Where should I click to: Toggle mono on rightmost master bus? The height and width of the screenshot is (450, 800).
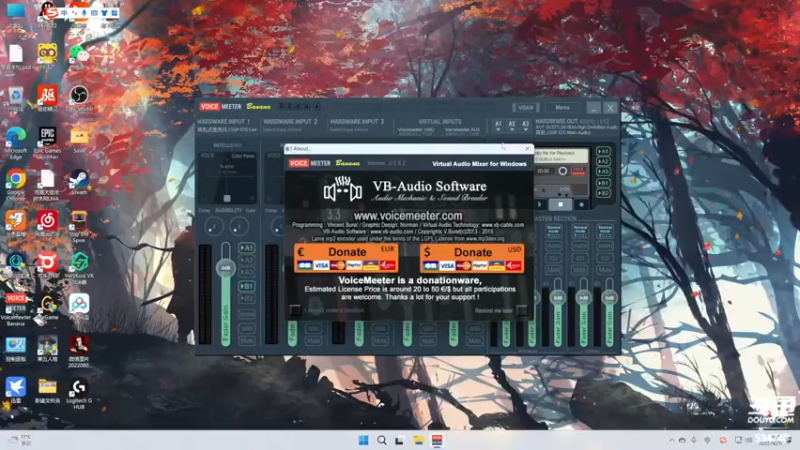(x=605, y=246)
